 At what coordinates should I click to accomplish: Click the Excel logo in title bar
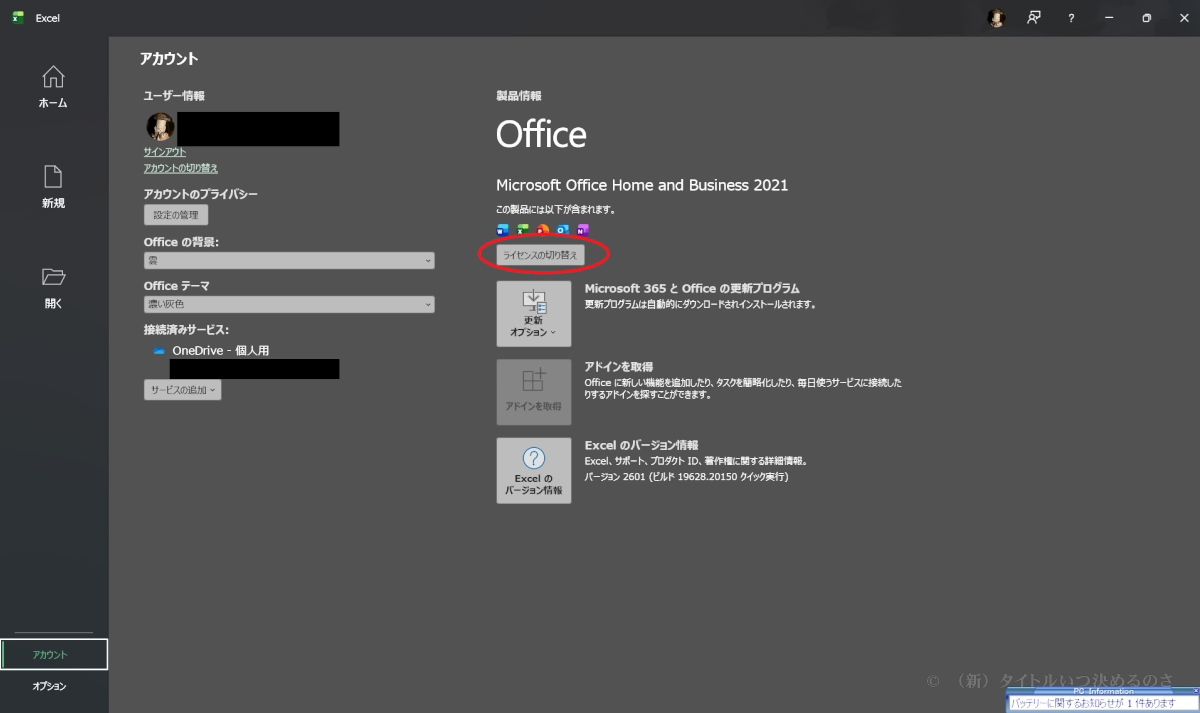[x=18, y=18]
